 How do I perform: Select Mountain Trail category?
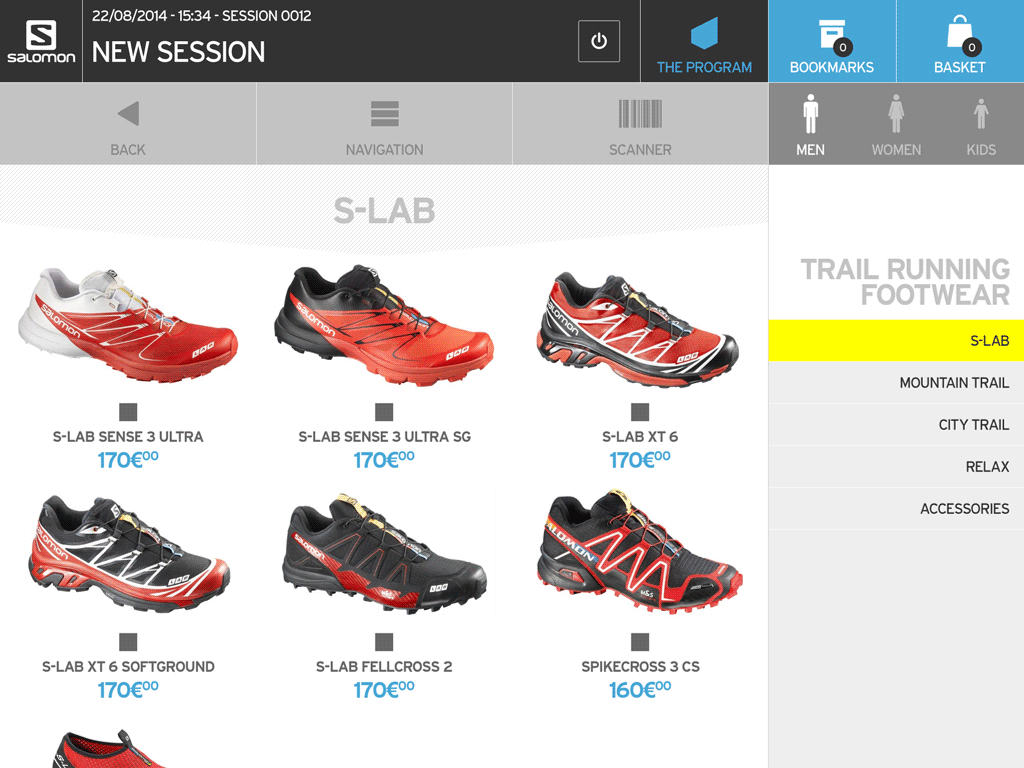coord(896,383)
